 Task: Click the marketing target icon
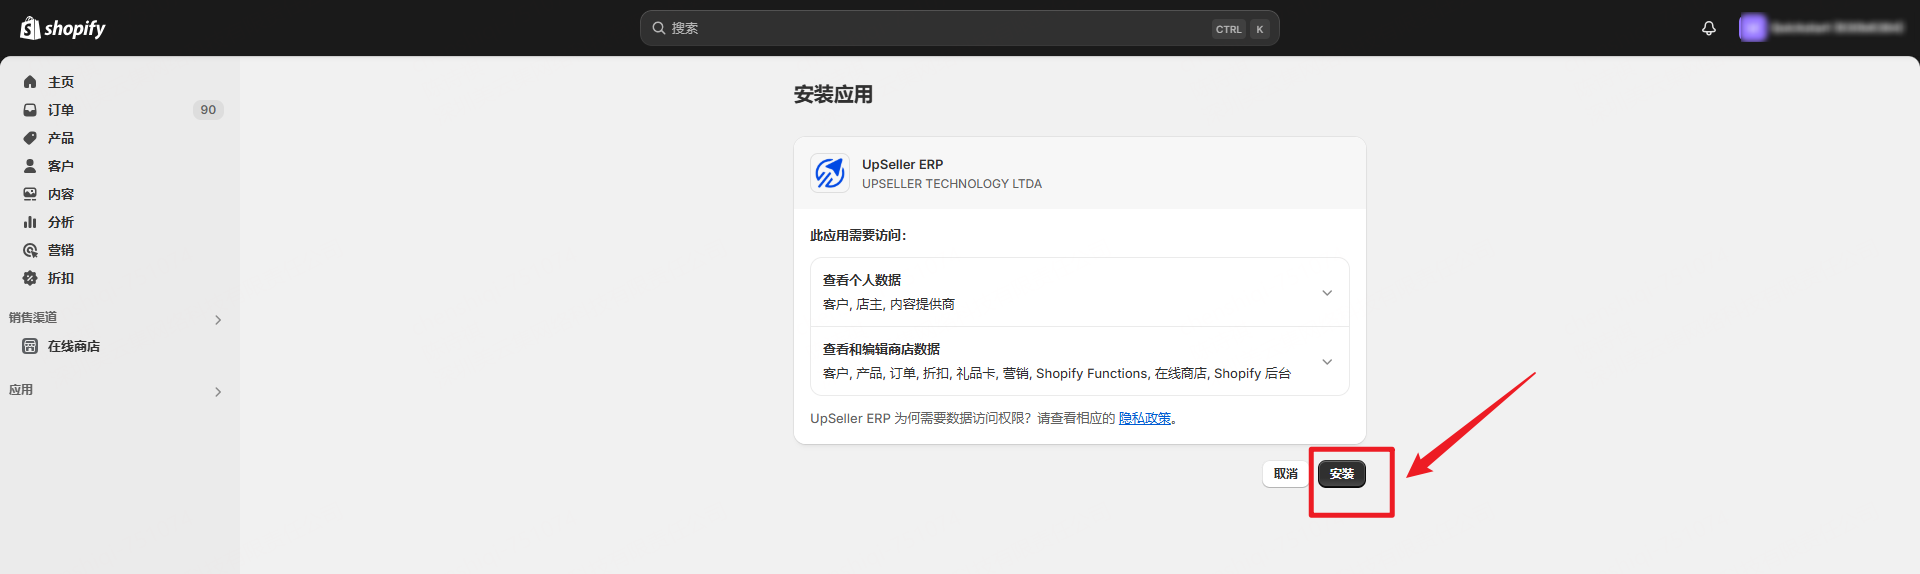click(30, 250)
